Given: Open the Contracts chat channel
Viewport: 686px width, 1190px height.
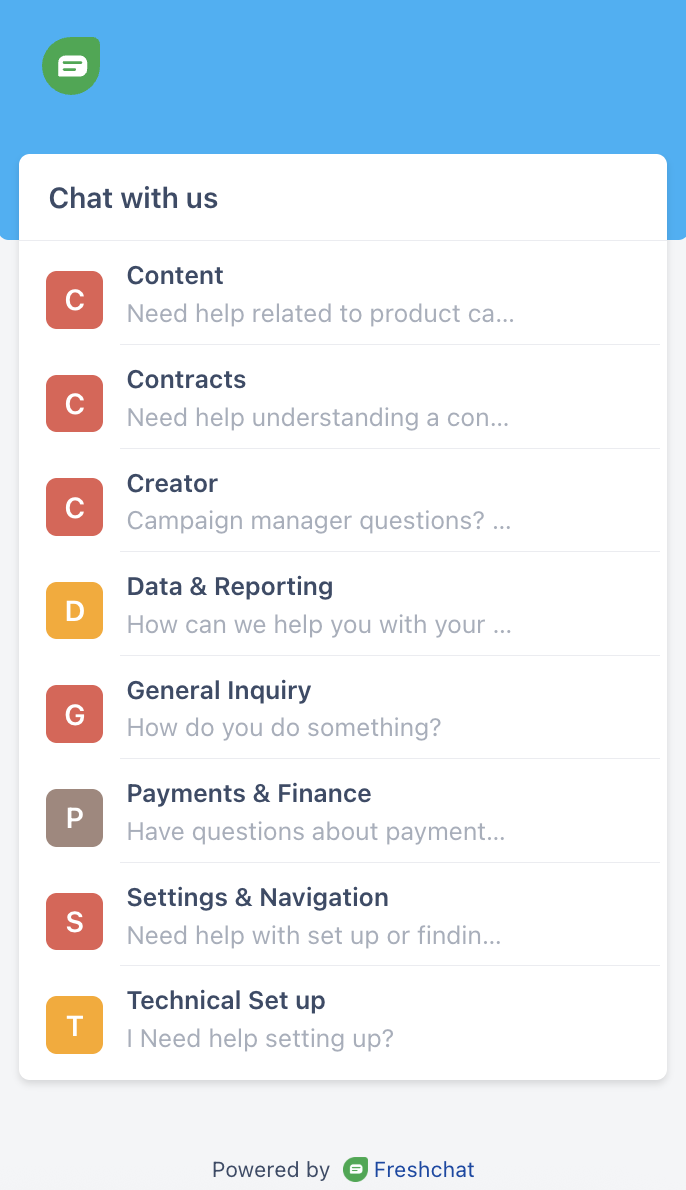Looking at the screenshot, I should [x=186, y=380].
